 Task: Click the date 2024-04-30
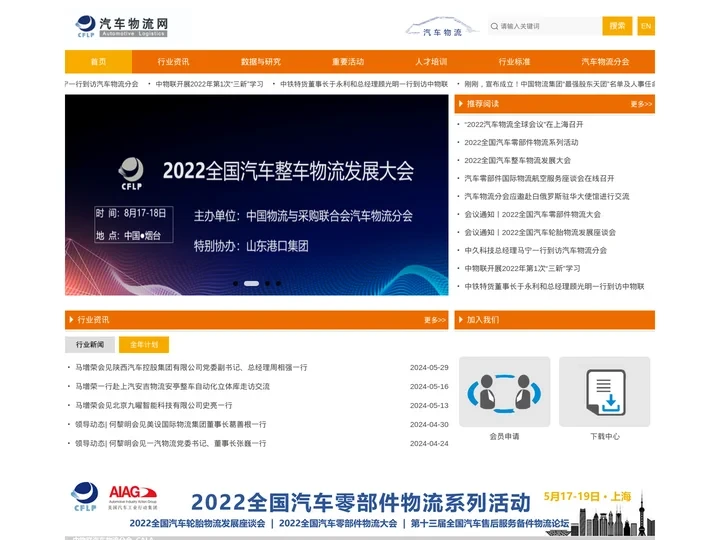pyautogui.click(x=429, y=424)
